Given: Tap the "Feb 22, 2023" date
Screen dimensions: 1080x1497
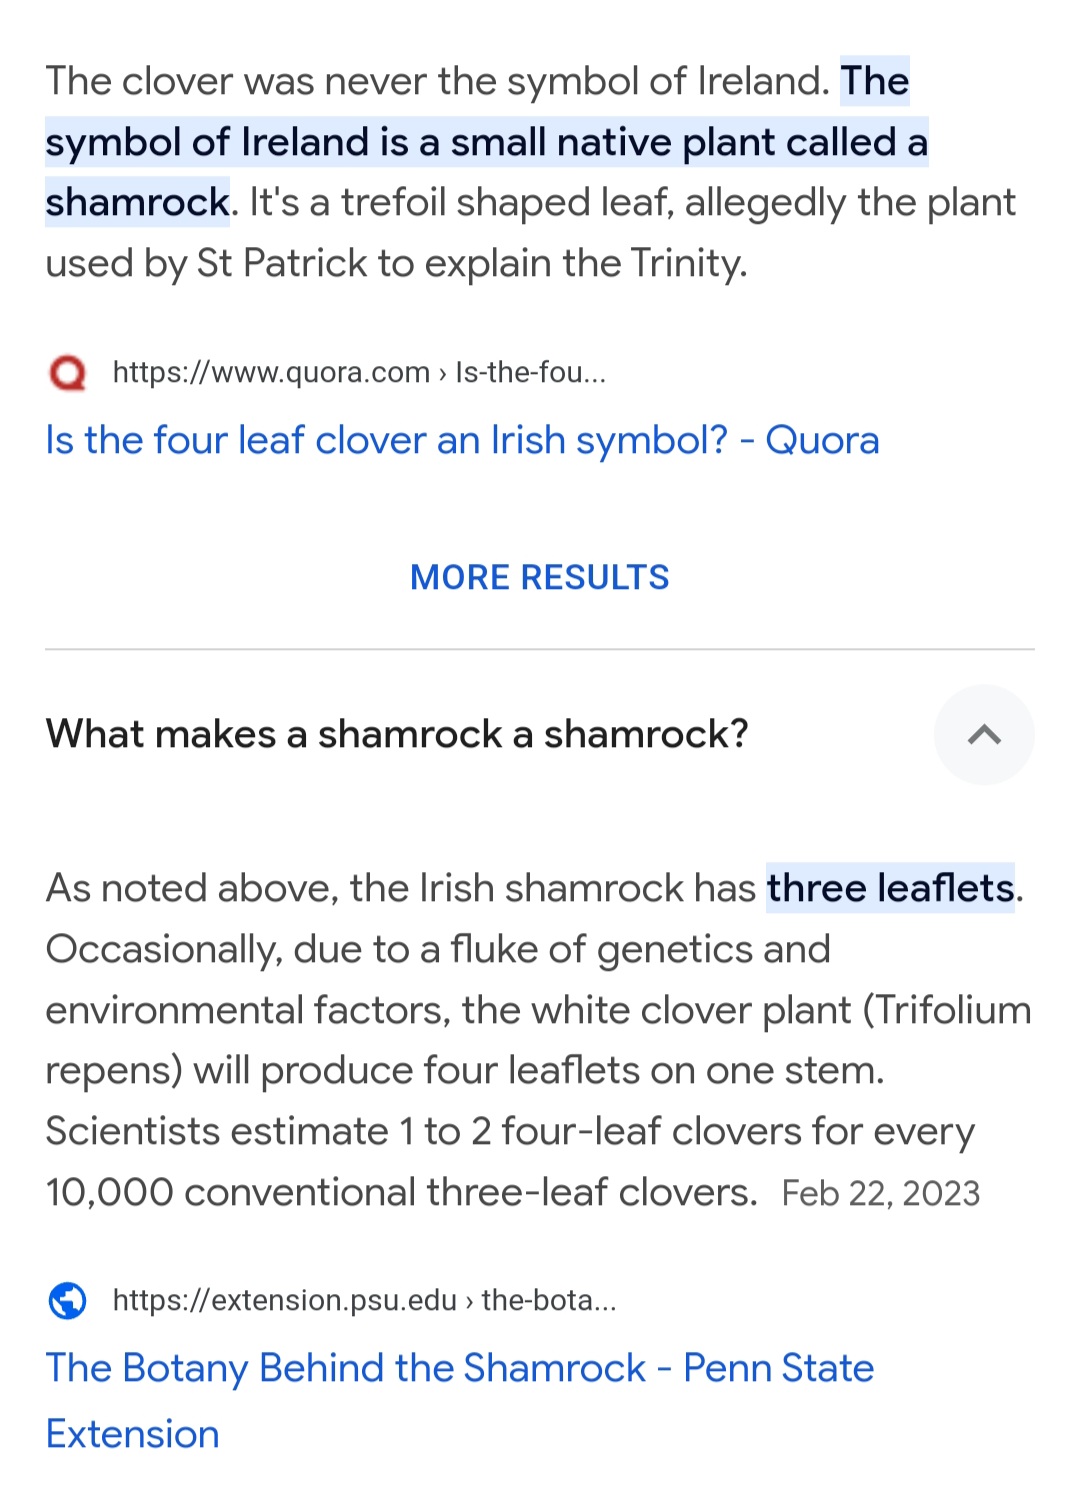Looking at the screenshot, I should 880,1194.
